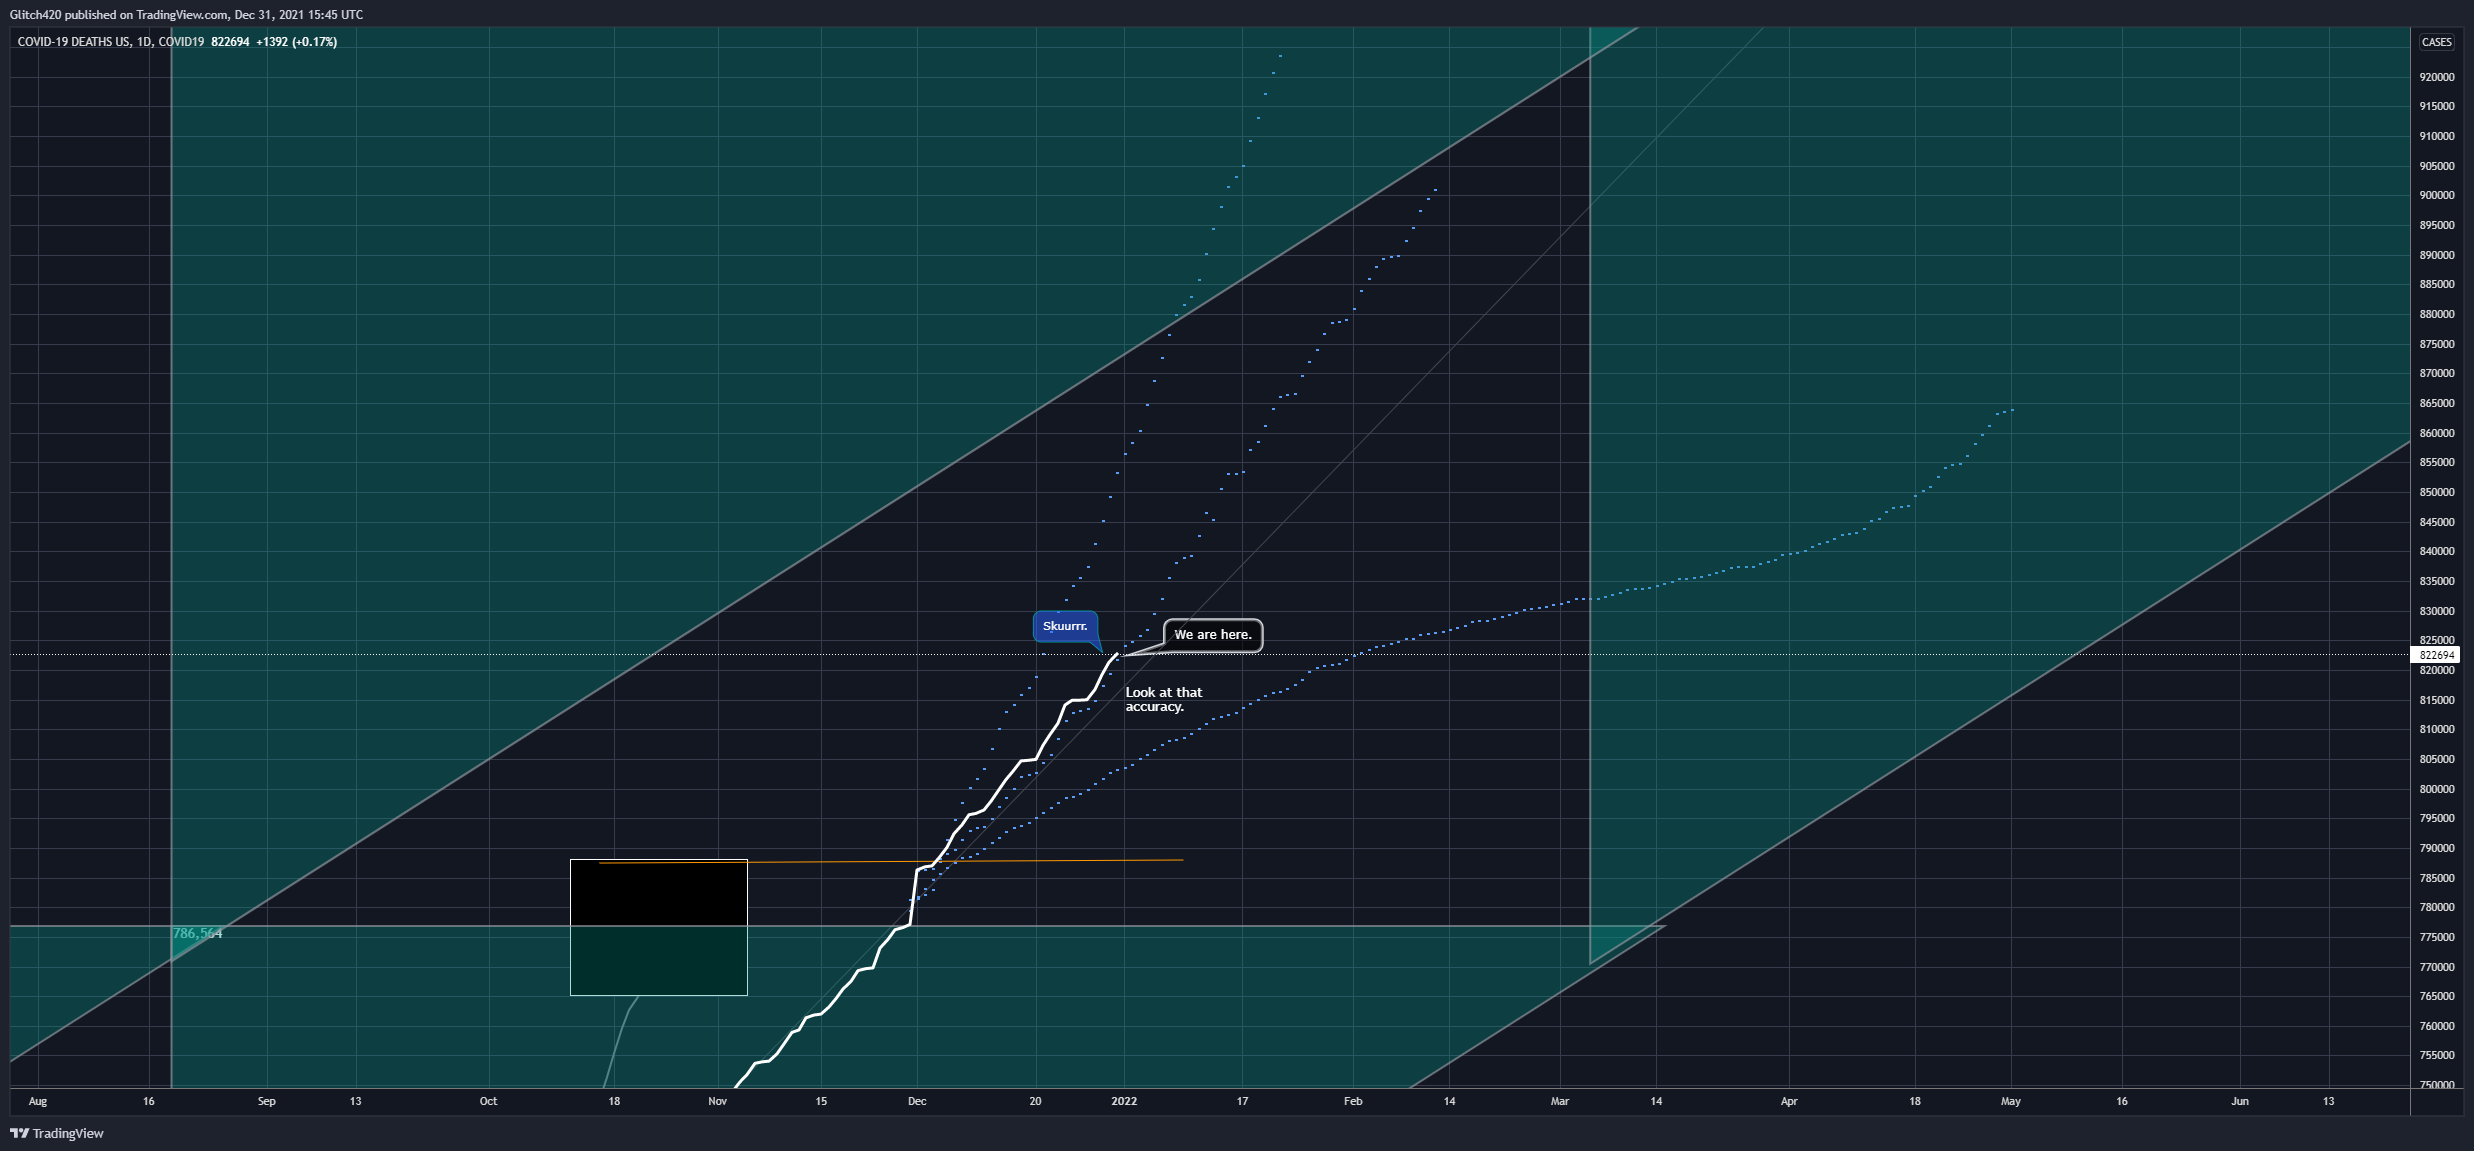Click the Aug label on time axis
This screenshot has width=2474, height=1151.
(38, 1101)
